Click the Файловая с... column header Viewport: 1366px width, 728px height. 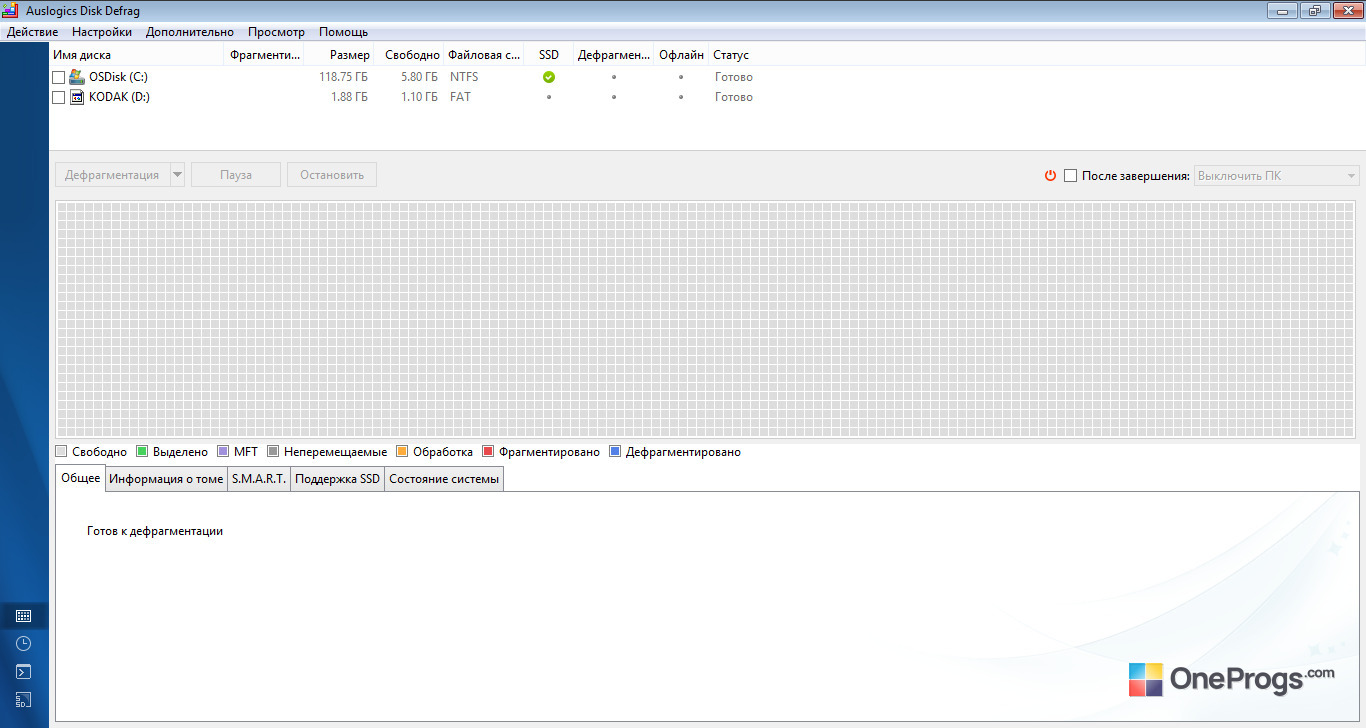point(484,55)
